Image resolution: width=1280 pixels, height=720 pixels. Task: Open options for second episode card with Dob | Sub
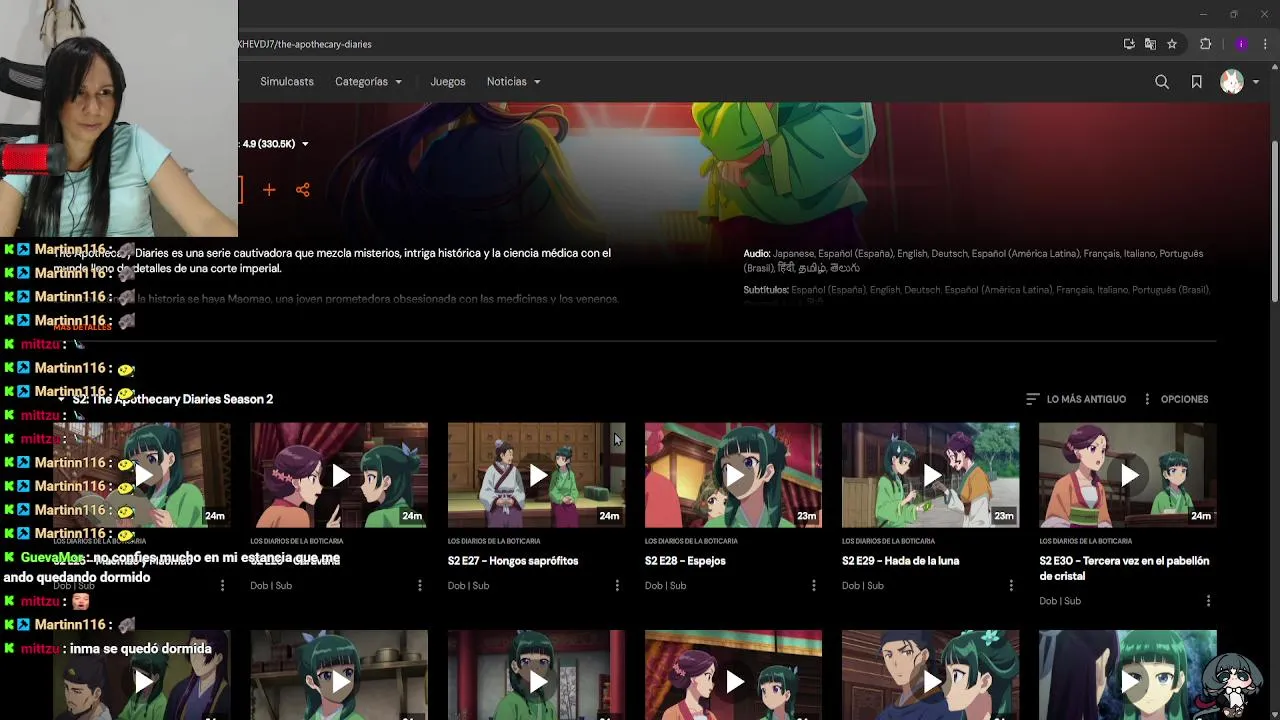coord(420,586)
